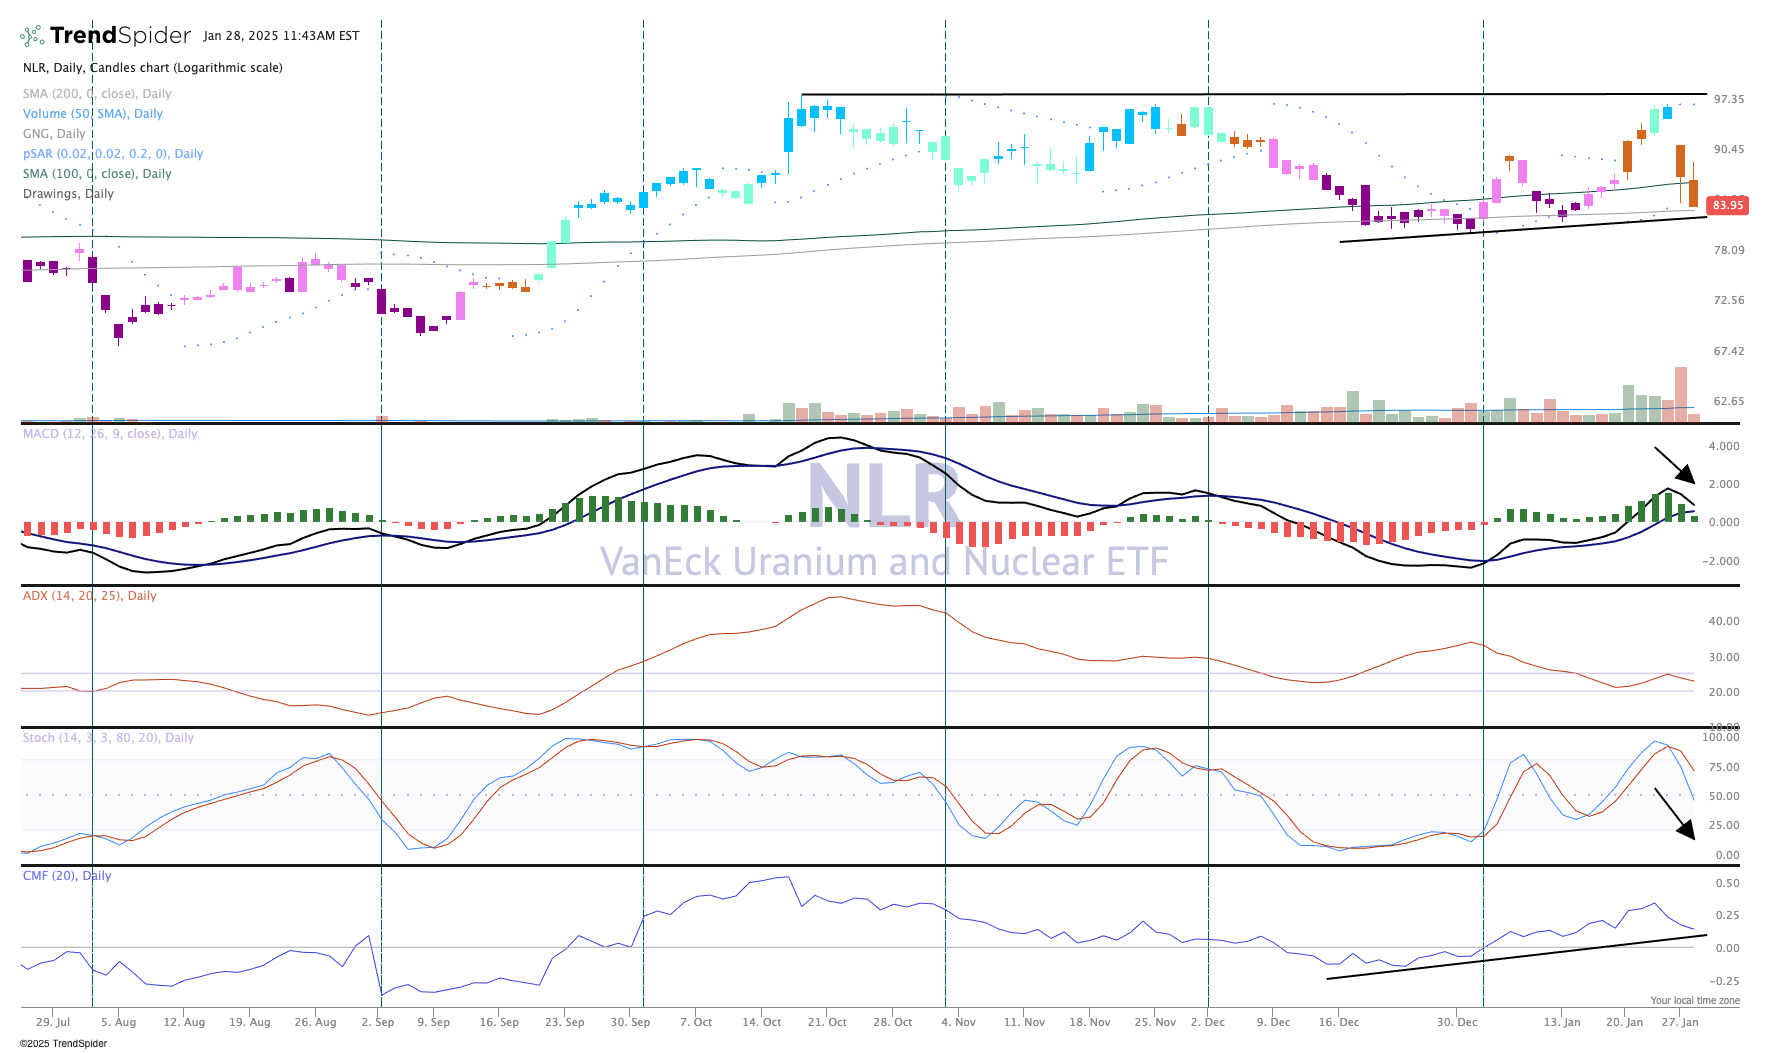
Task: Select the NLR, Daily, Candles chart title
Action: 152,68
